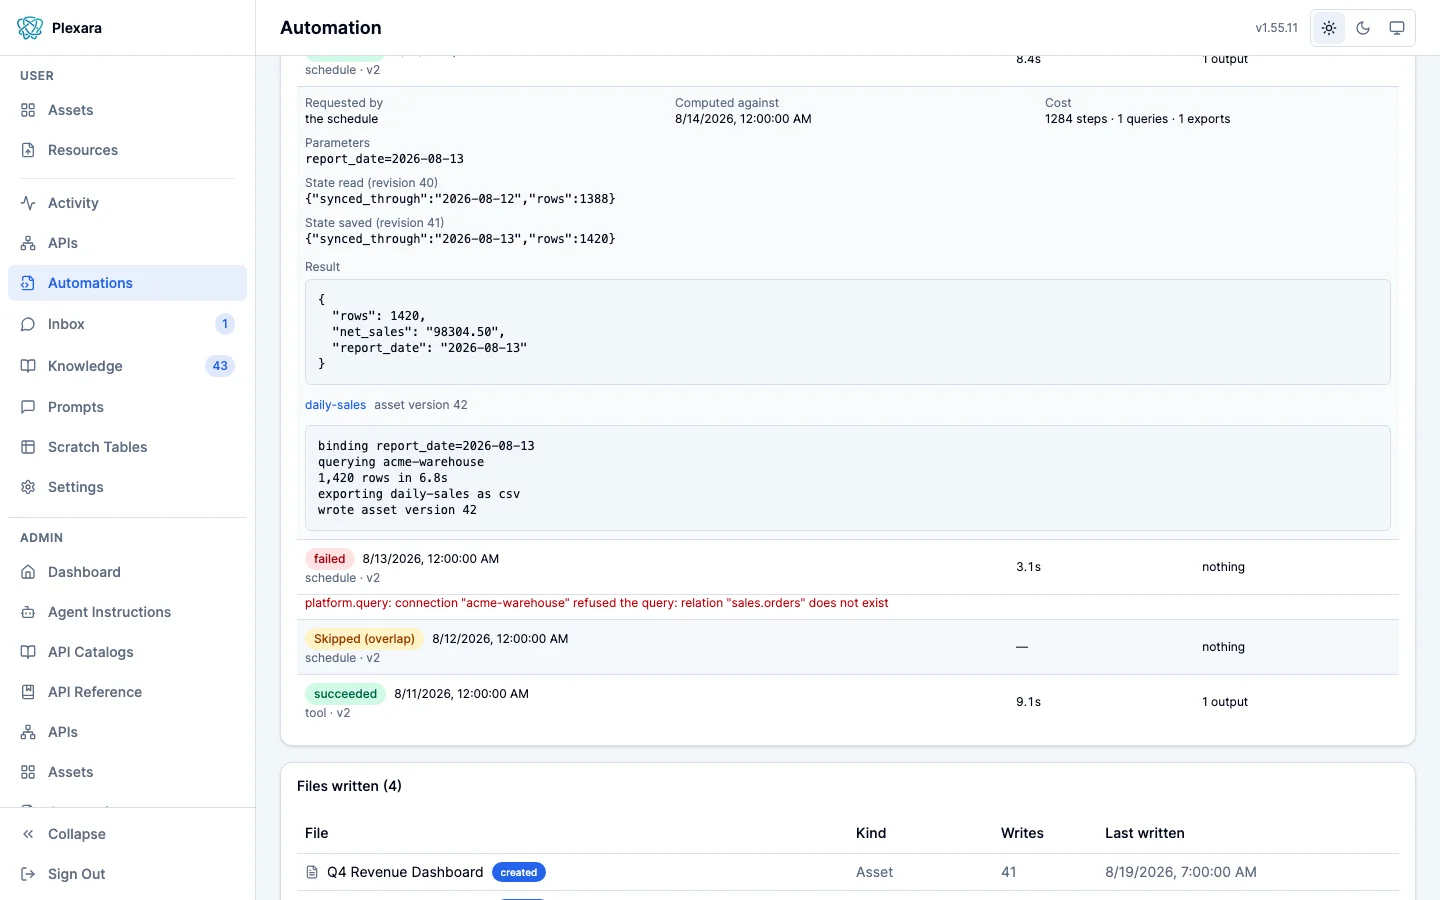Open Assets in the USER menu
Viewport: 1440px width, 900px height.
click(x=127, y=110)
